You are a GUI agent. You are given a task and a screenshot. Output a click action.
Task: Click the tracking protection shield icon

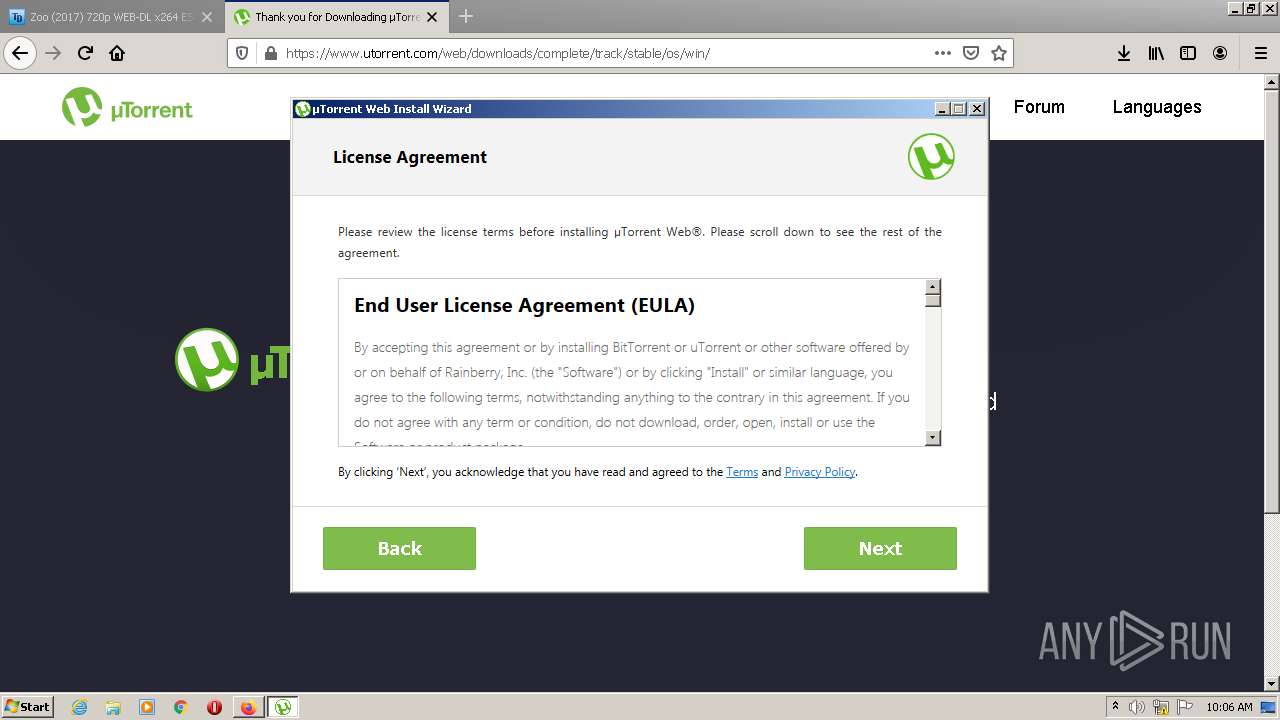244,53
